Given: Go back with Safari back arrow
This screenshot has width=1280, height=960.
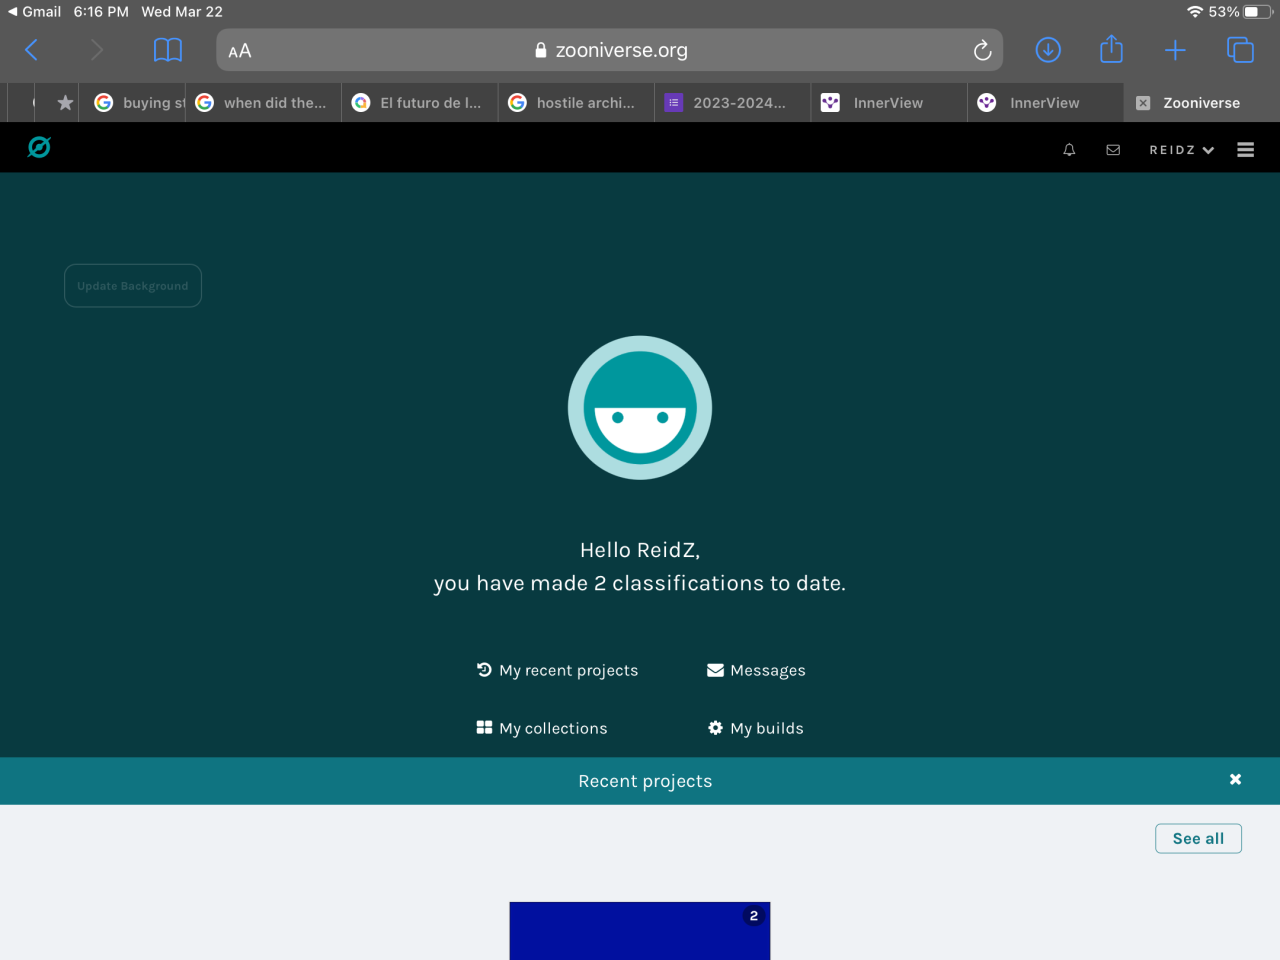Looking at the screenshot, I should pos(31,50).
